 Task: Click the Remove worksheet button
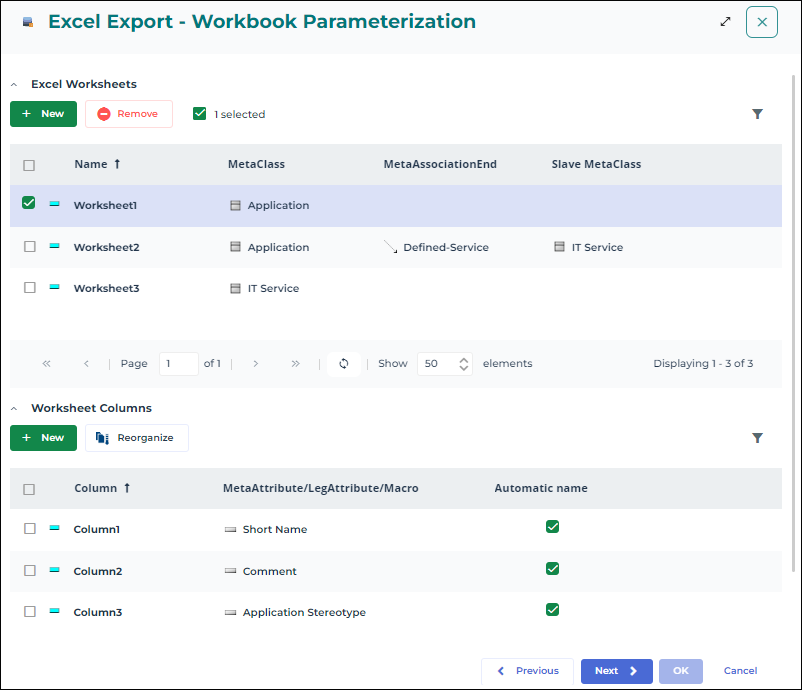[x=128, y=114]
